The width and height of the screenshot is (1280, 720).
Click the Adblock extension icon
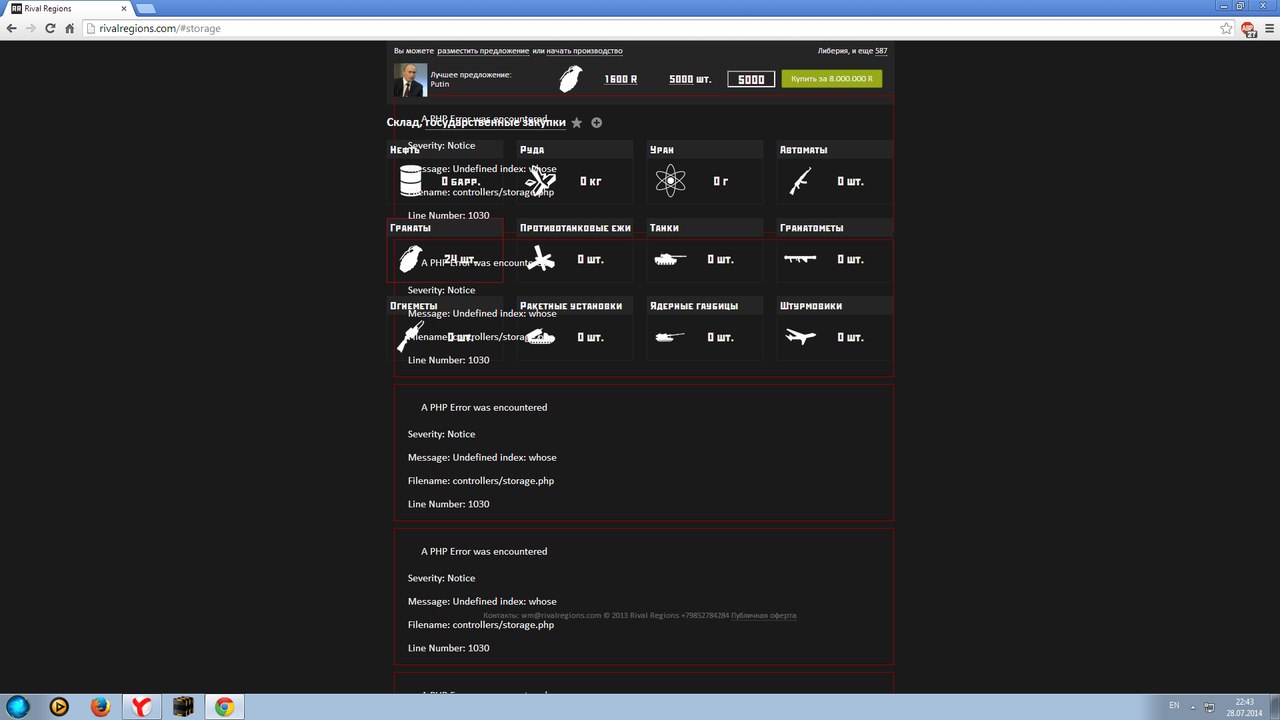click(x=1249, y=29)
